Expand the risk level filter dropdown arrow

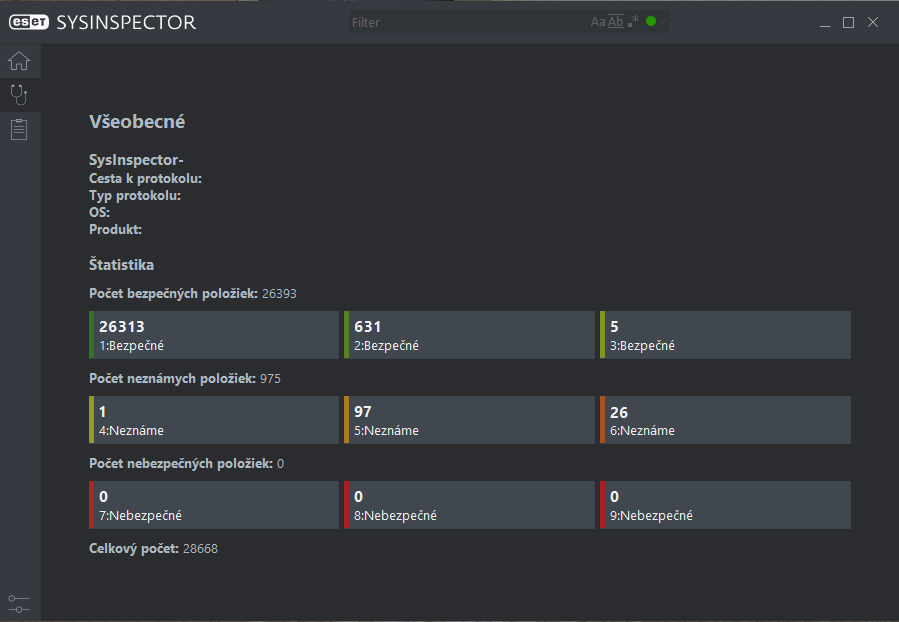(x=663, y=22)
